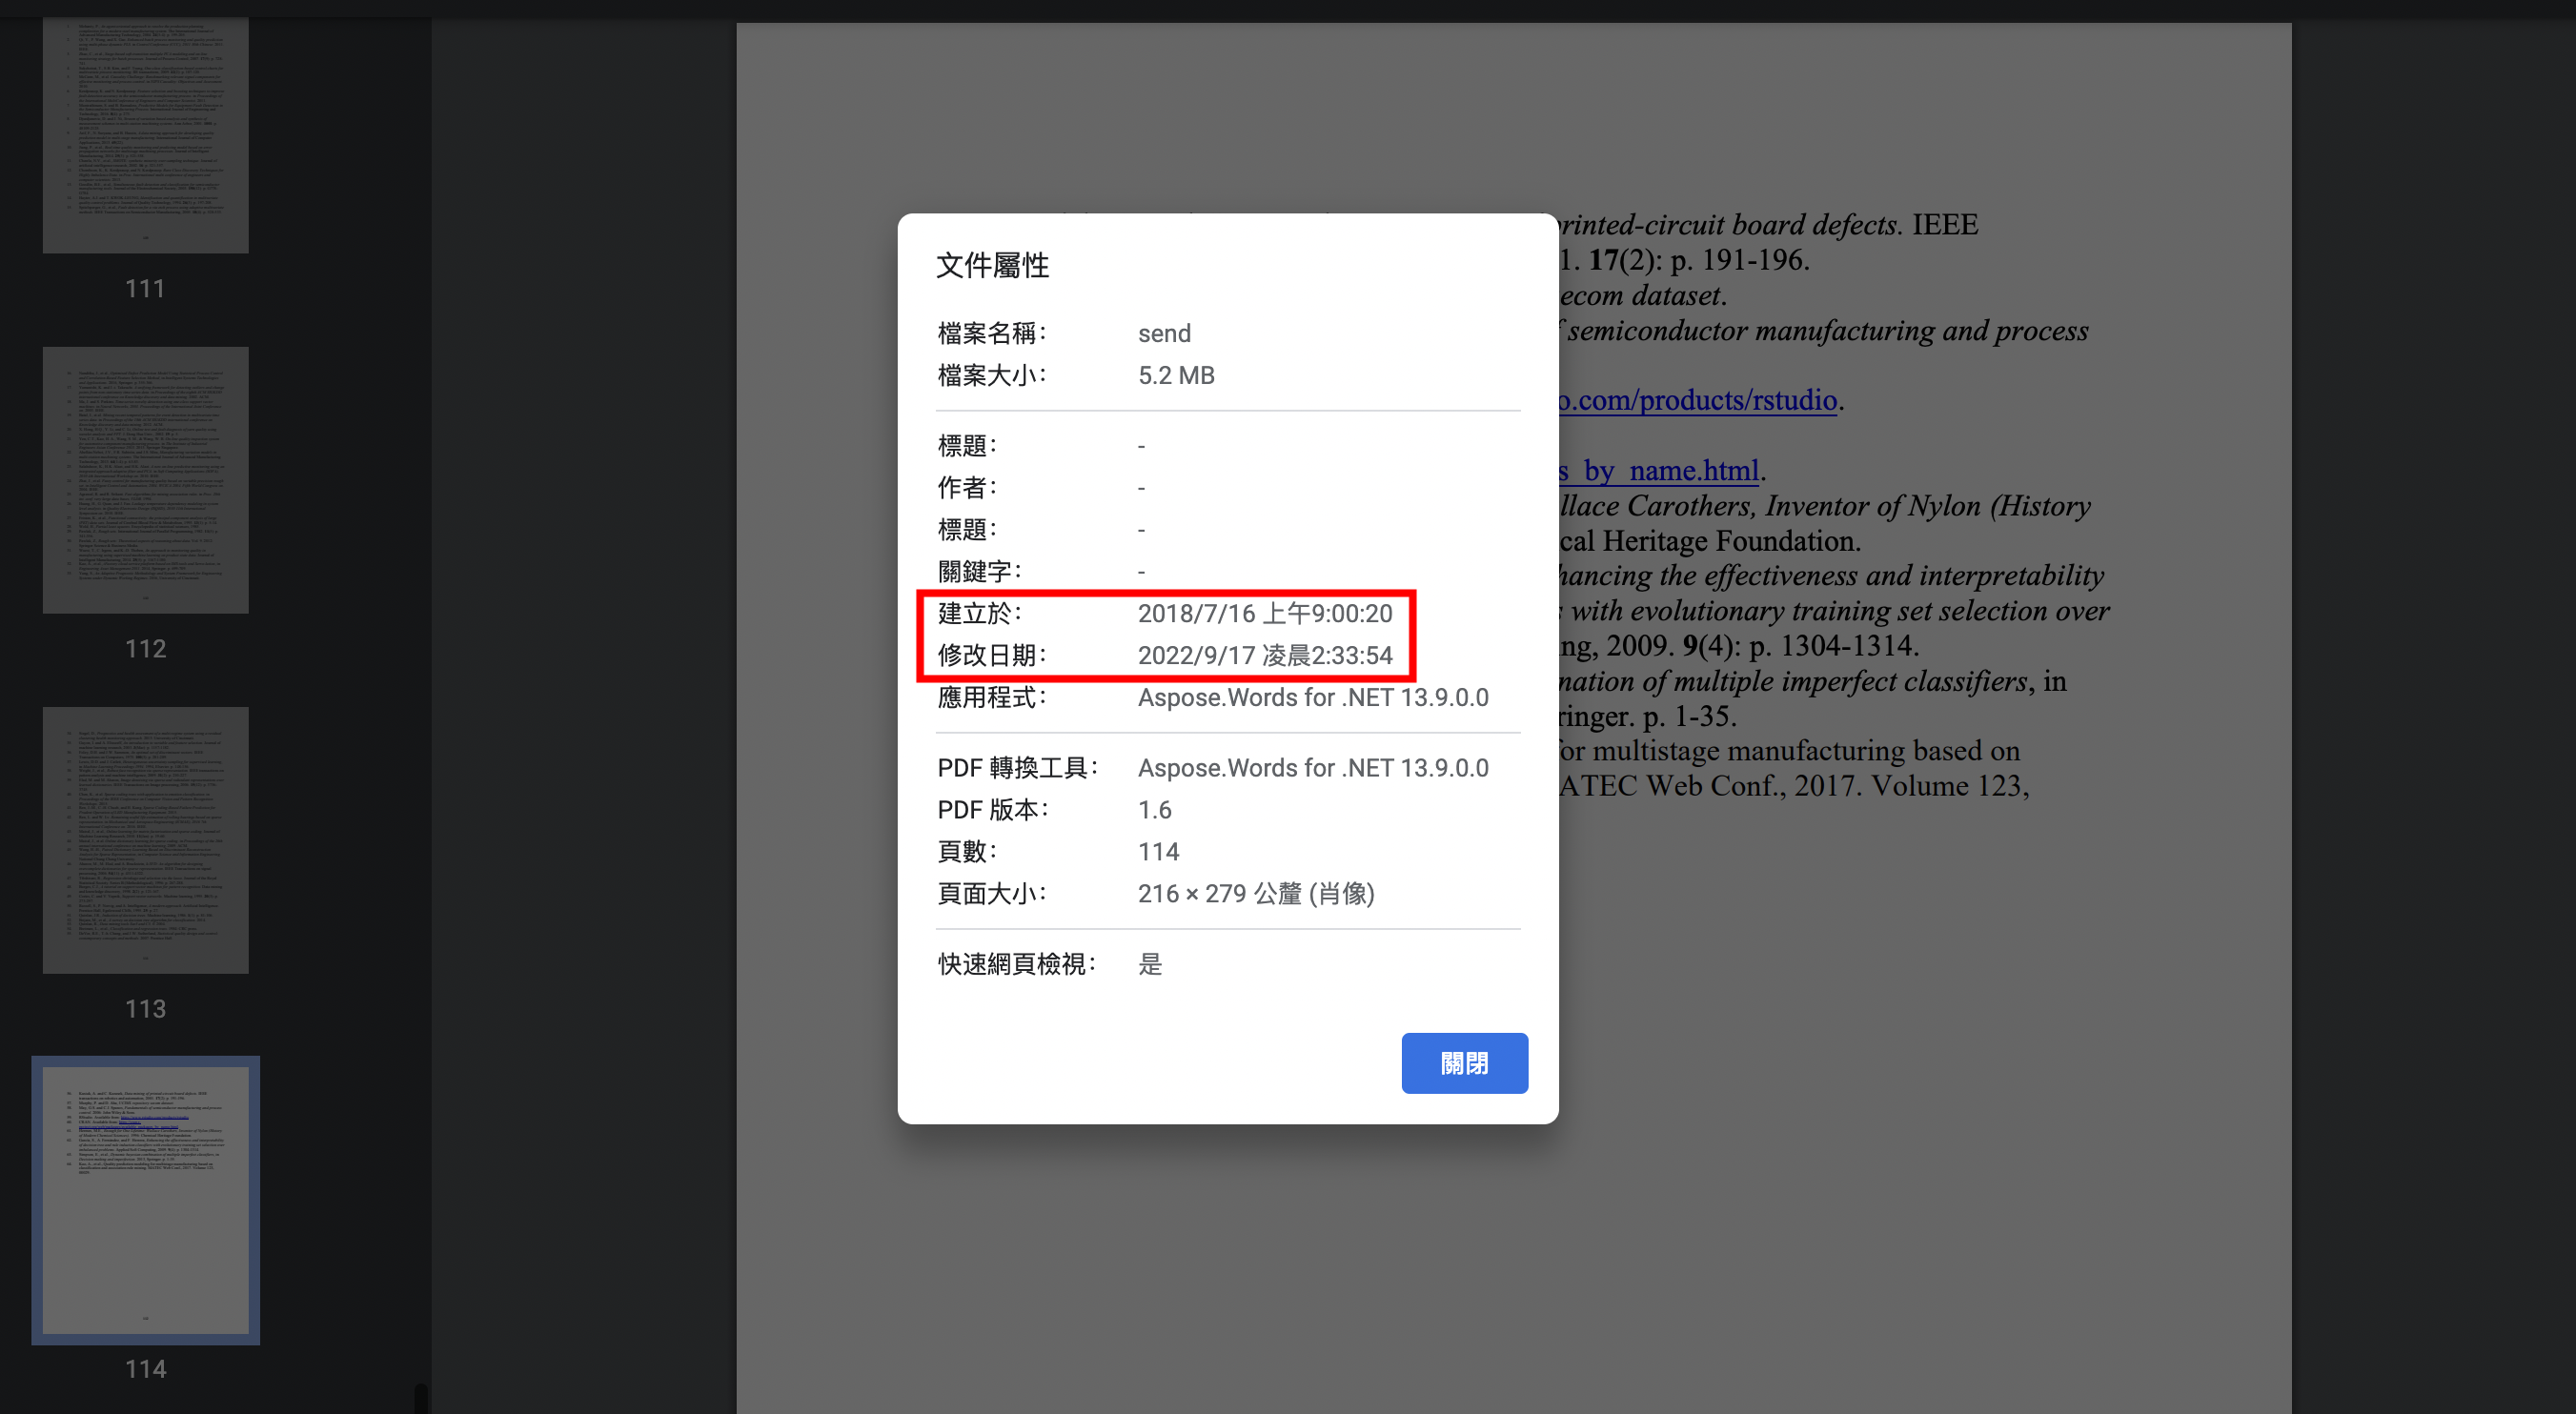The width and height of the screenshot is (2576, 1414).
Task: Open the rstudio products hyperlink
Action: pos(1698,400)
